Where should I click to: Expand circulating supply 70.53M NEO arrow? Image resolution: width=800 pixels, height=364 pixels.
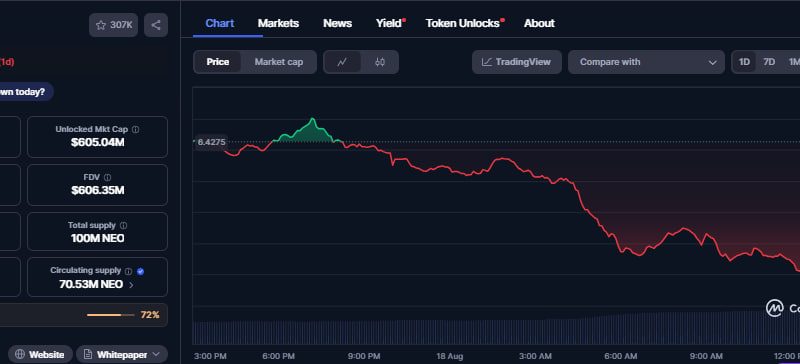pyautogui.click(x=131, y=285)
